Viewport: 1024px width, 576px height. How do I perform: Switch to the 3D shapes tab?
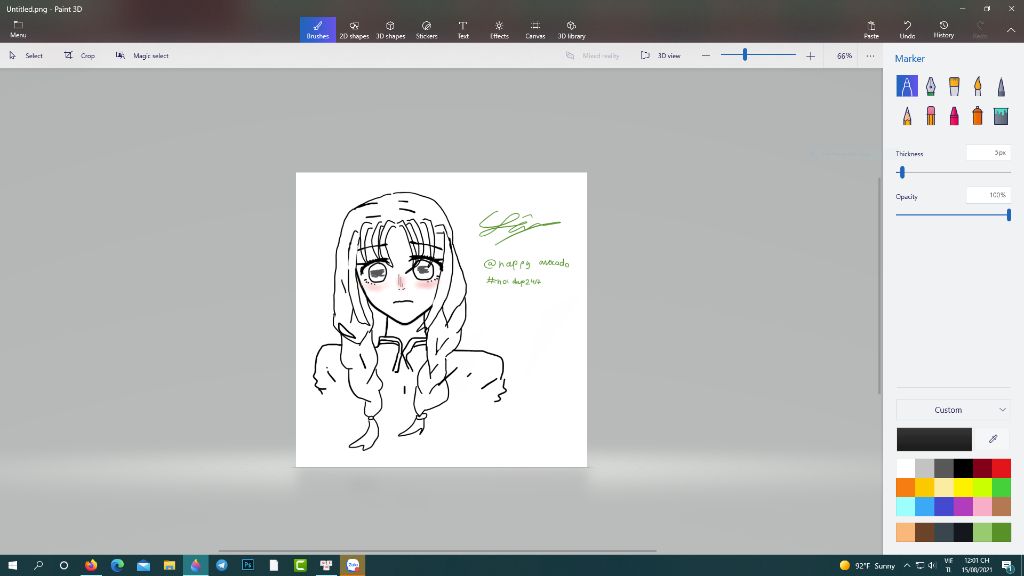[x=391, y=30]
